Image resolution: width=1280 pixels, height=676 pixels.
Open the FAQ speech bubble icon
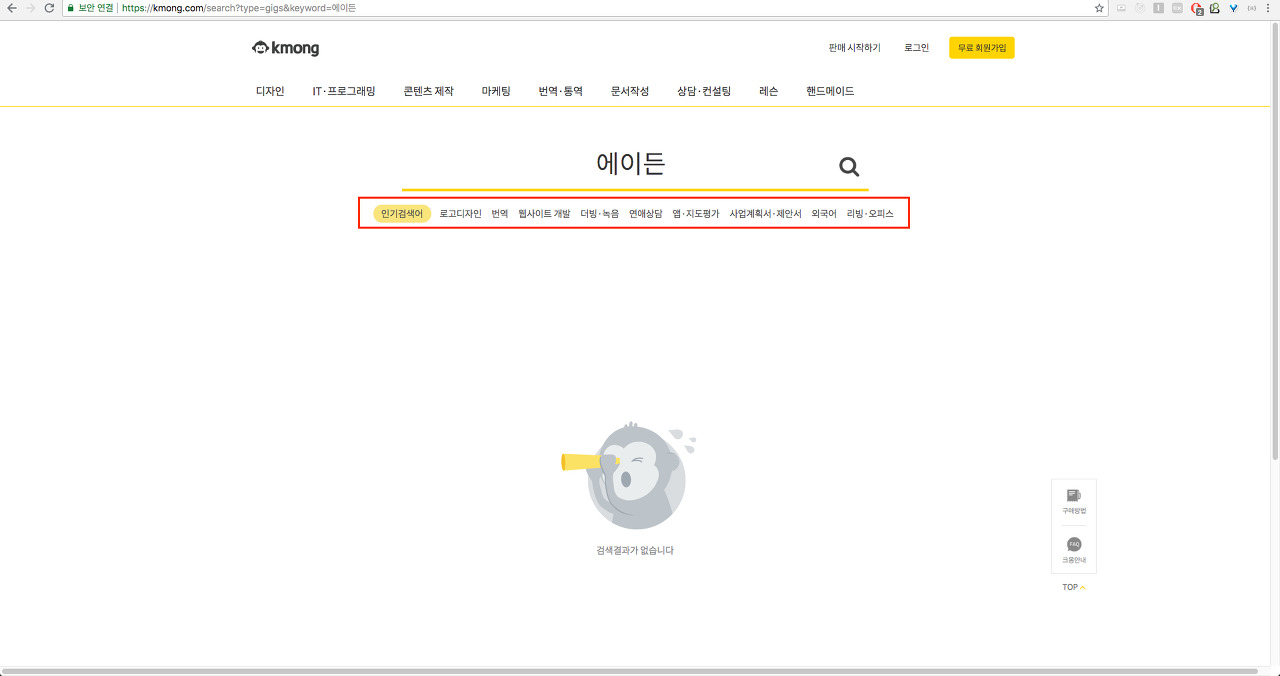[x=1073, y=545]
